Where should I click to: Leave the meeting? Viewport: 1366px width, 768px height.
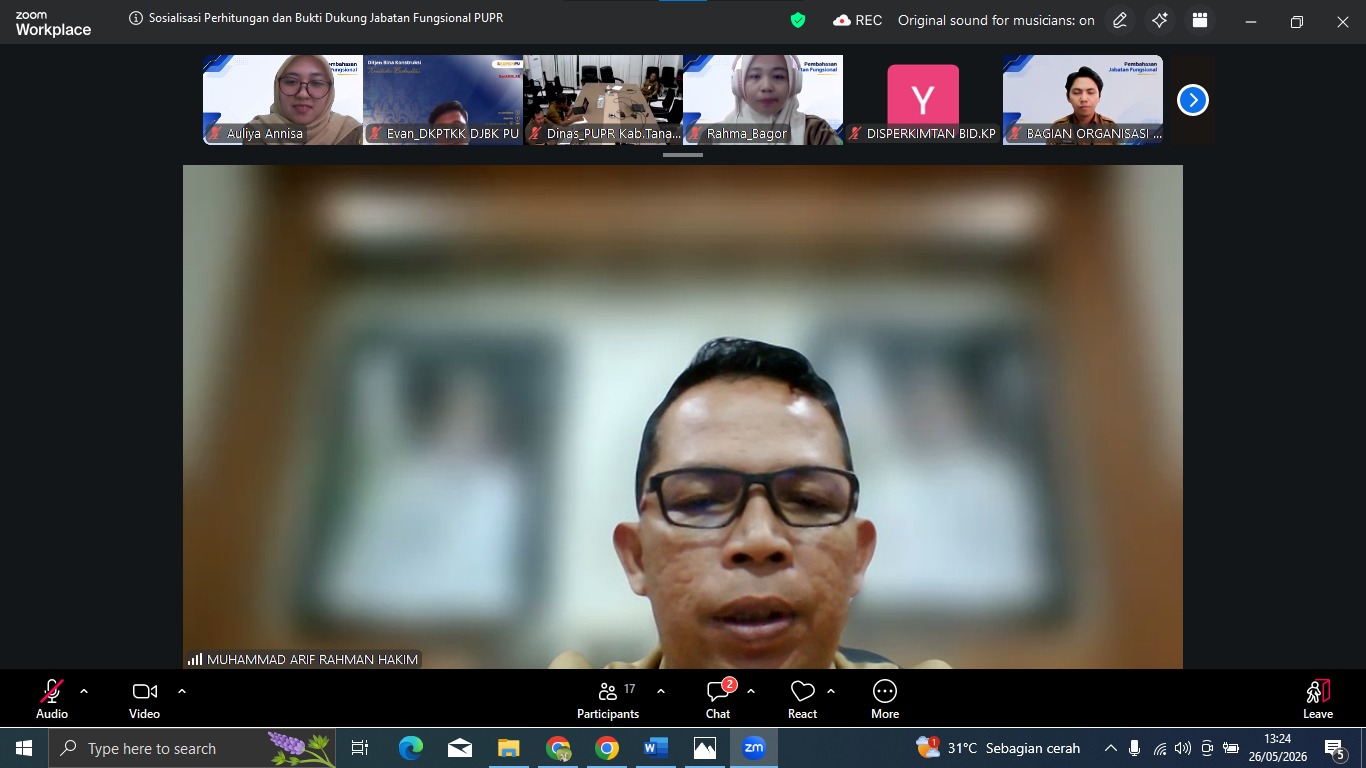pos(1318,699)
